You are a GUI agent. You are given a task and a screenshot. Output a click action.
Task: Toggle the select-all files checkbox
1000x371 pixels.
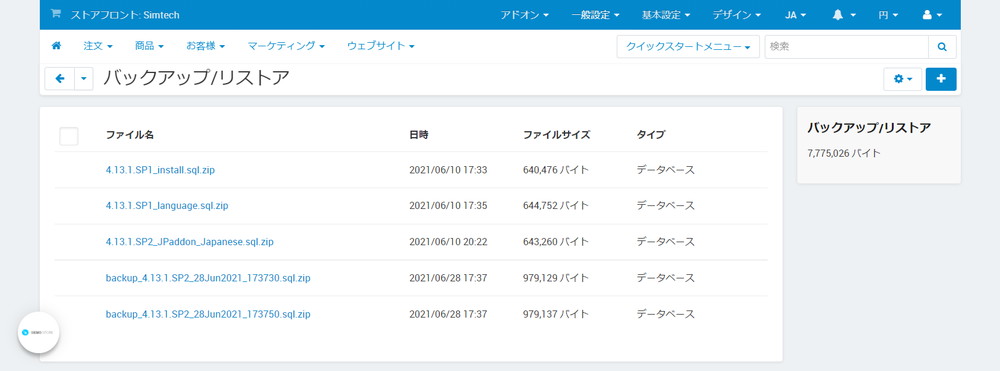pyautogui.click(x=69, y=136)
